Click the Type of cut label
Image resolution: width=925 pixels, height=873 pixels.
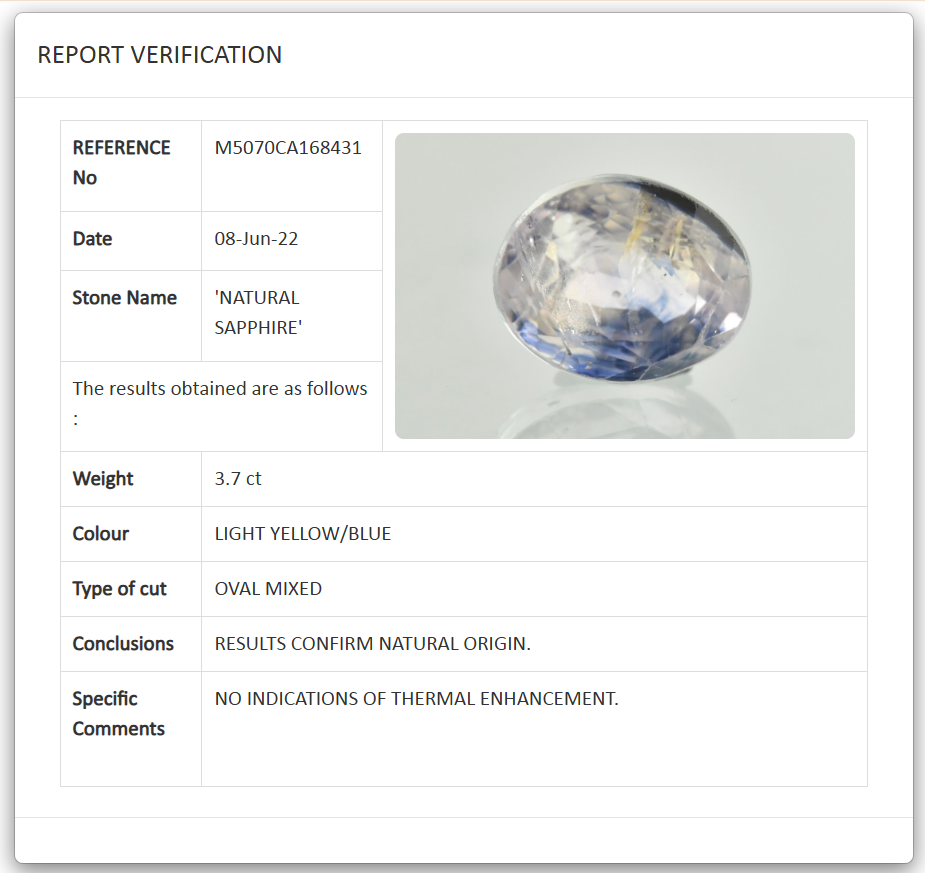point(119,588)
